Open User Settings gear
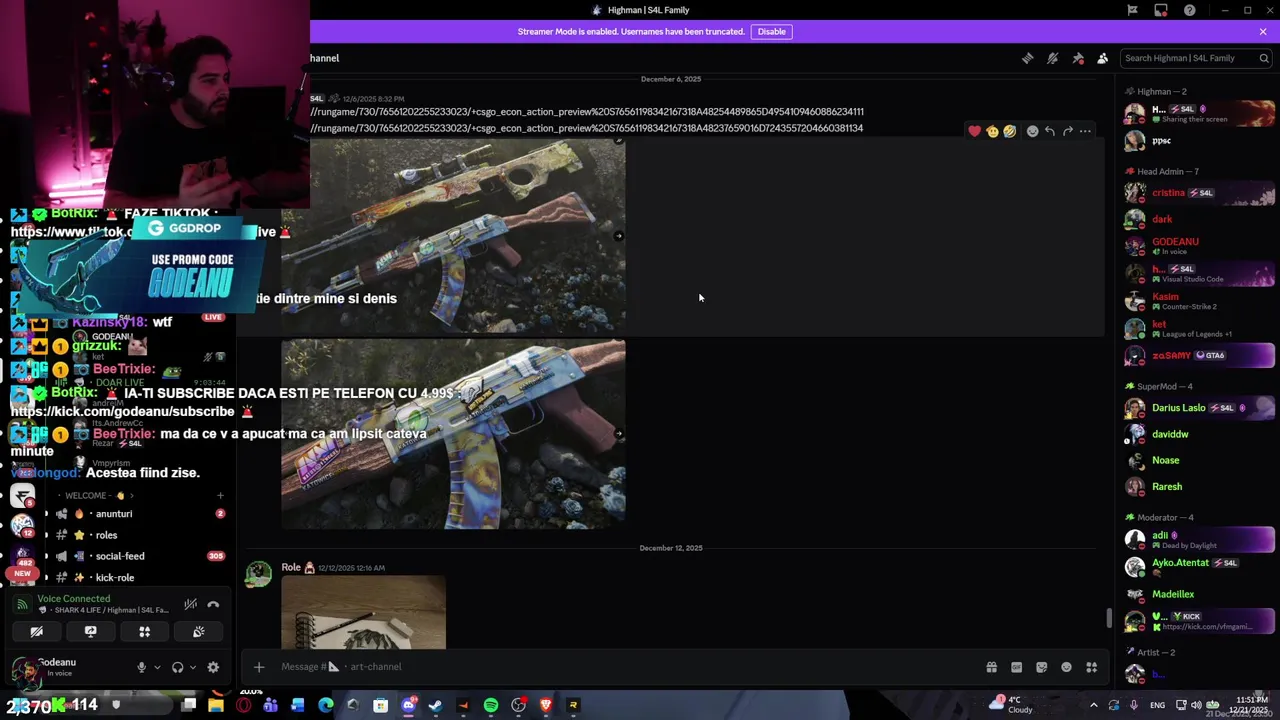 click(213, 667)
